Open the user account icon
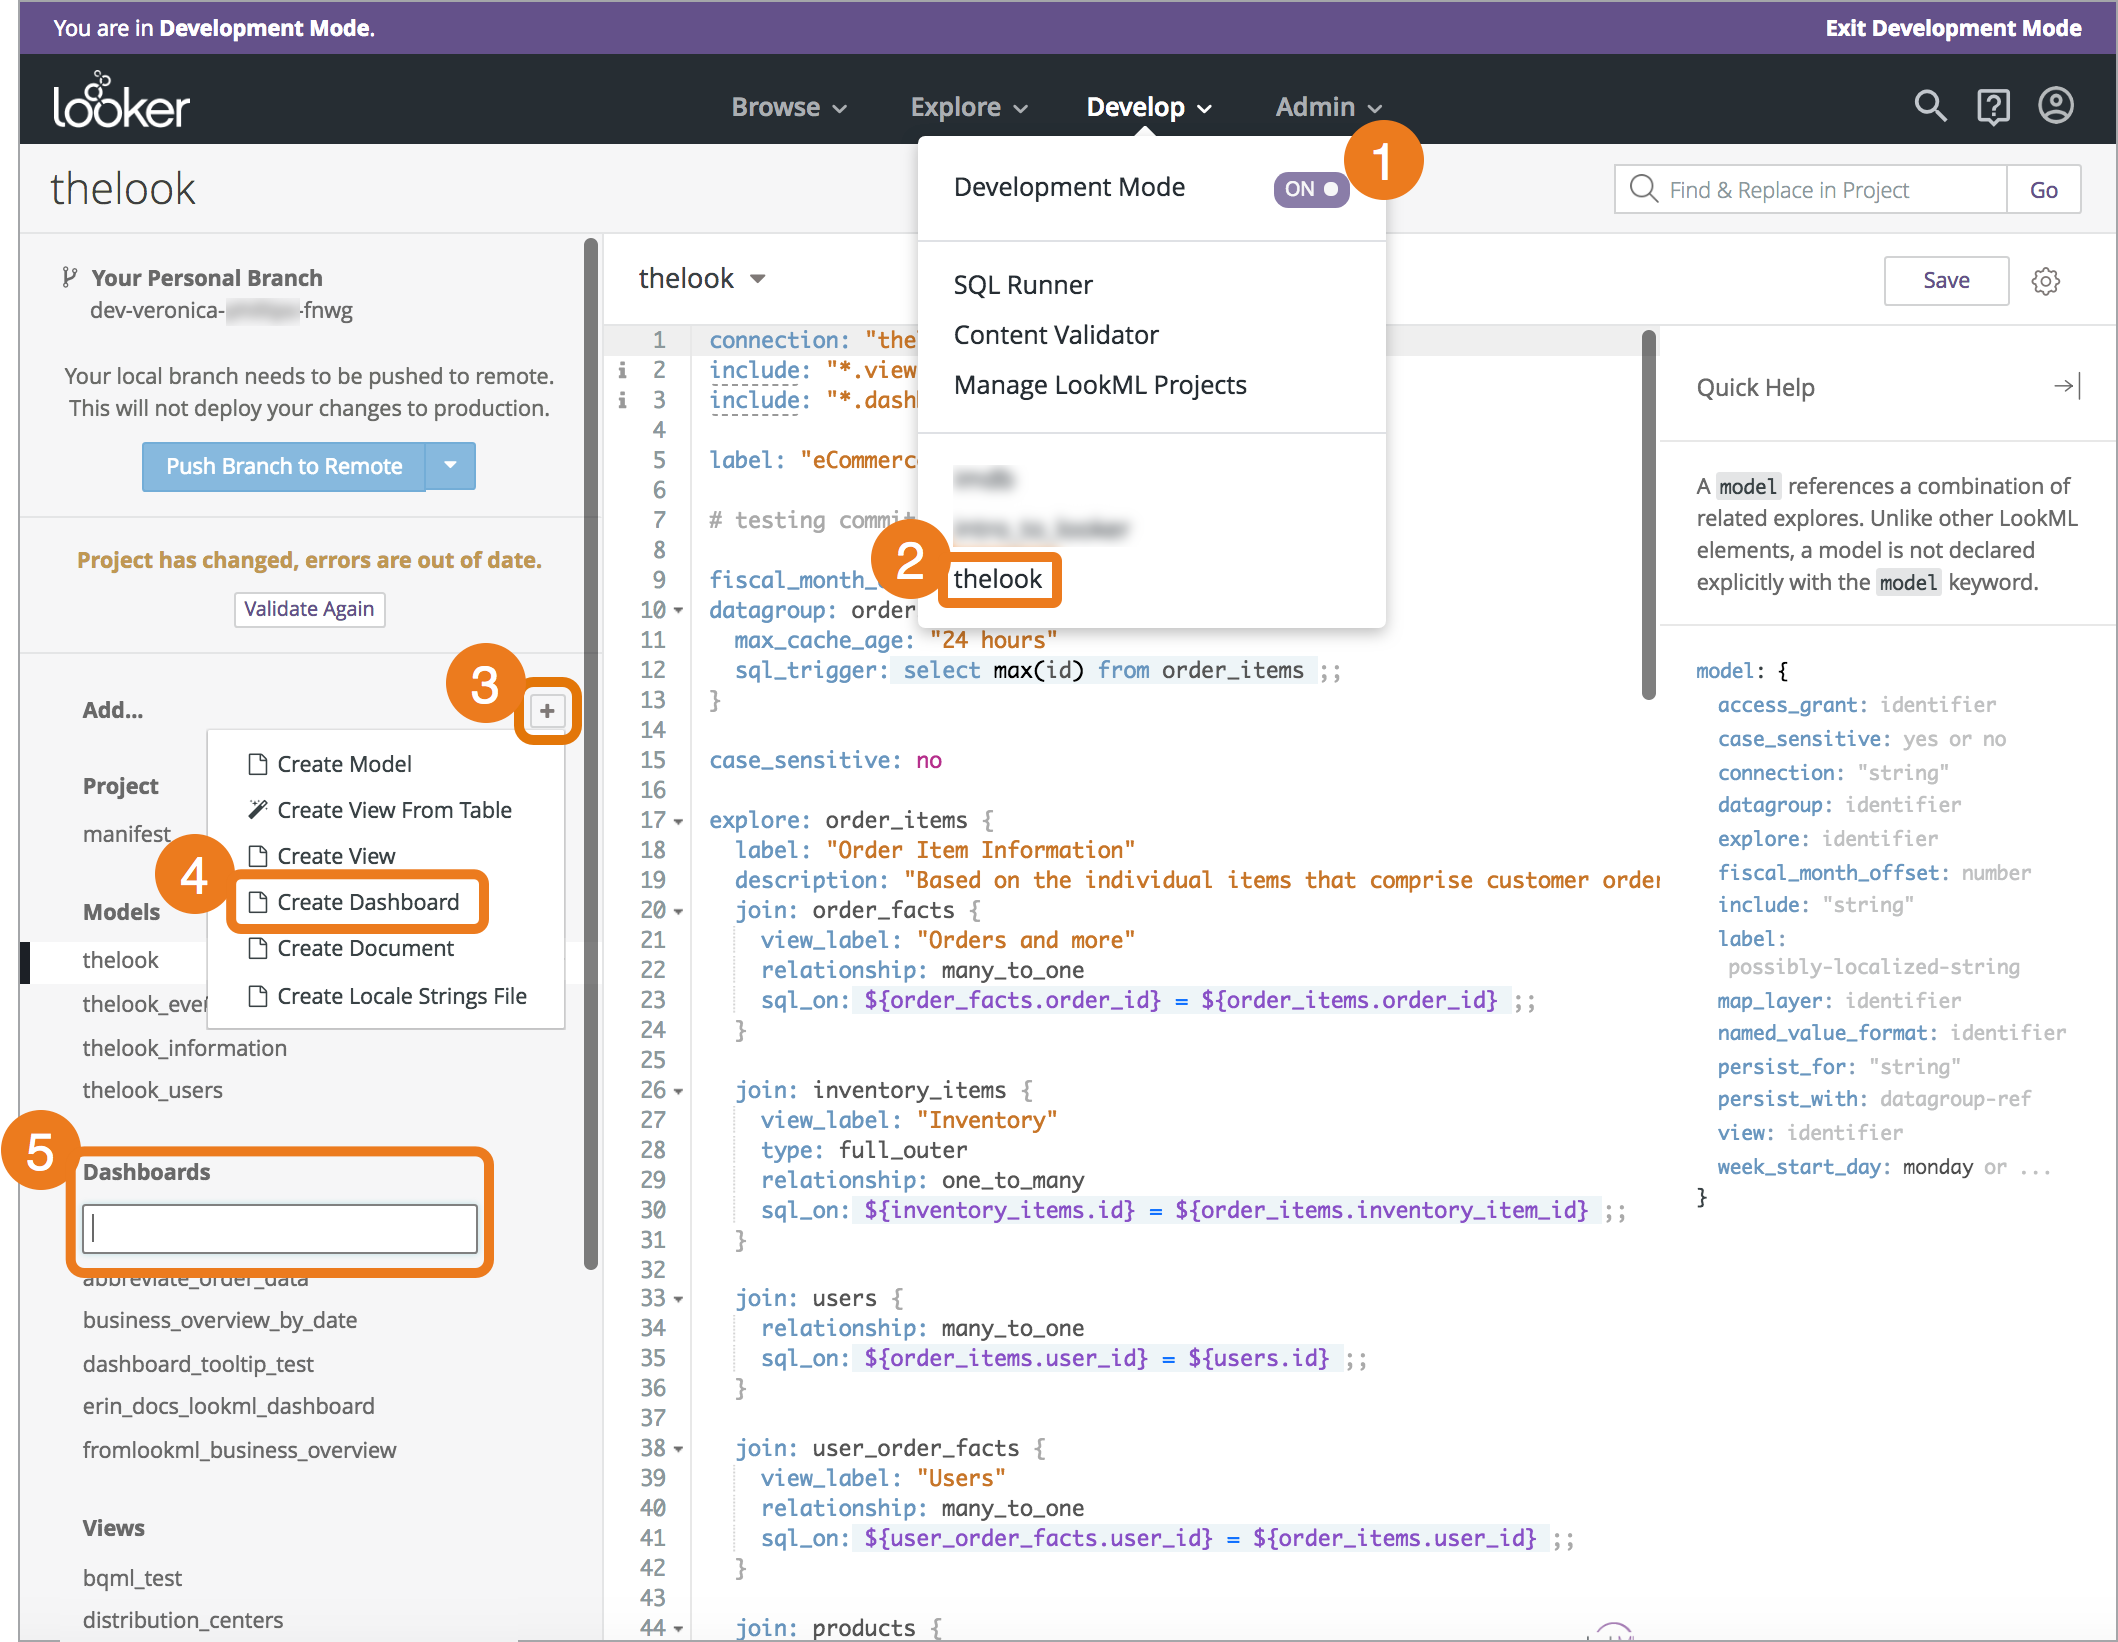This screenshot has height=1642, width=2118. [2056, 105]
